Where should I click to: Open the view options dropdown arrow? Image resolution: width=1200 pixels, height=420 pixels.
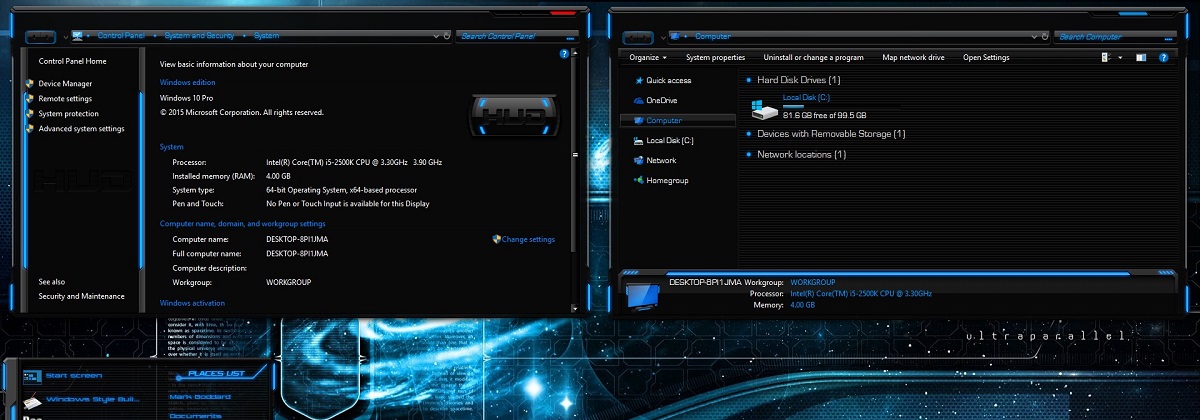point(1120,58)
